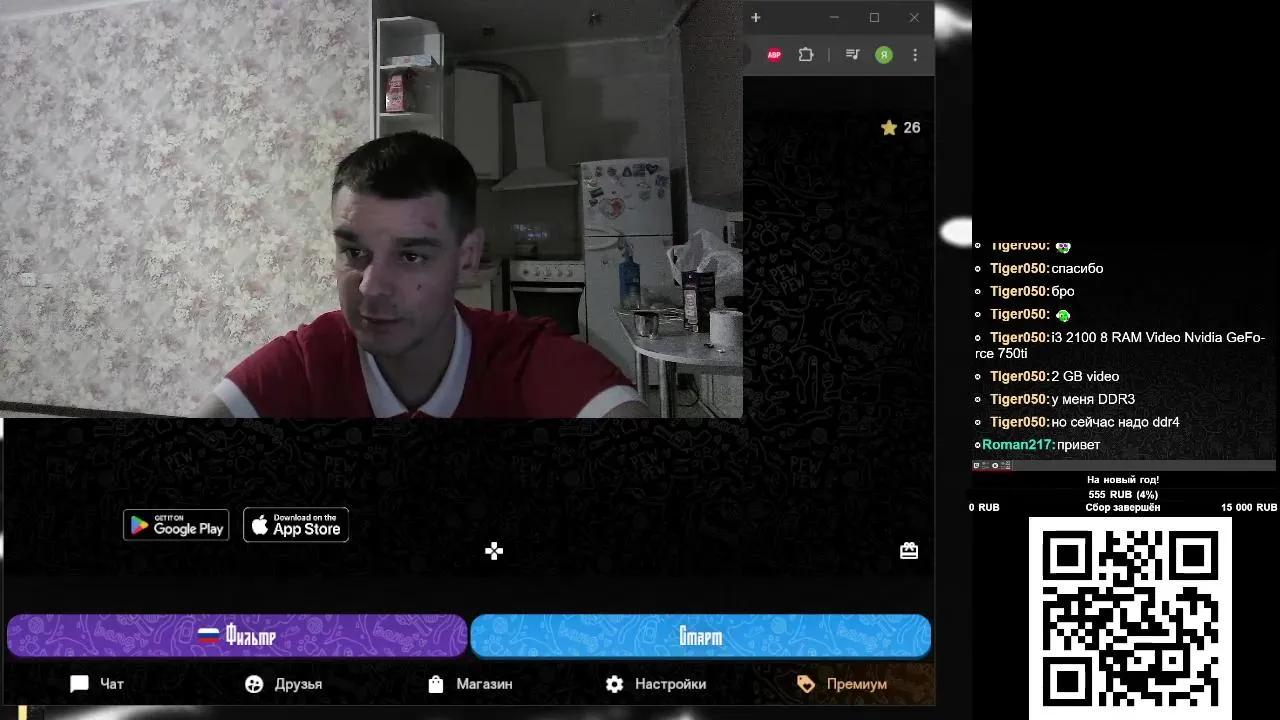Open the media control playlist icon

852,55
